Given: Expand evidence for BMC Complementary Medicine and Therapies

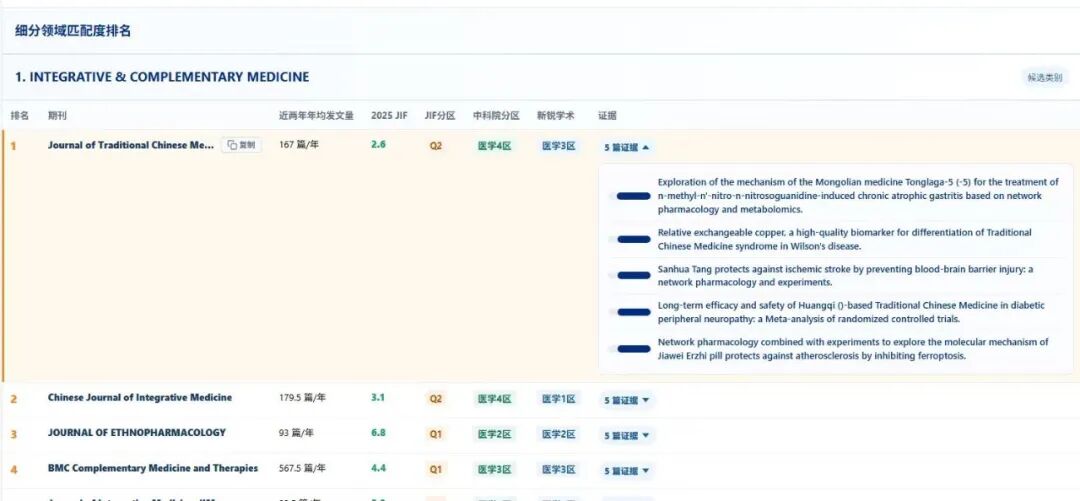Looking at the screenshot, I should (626, 471).
